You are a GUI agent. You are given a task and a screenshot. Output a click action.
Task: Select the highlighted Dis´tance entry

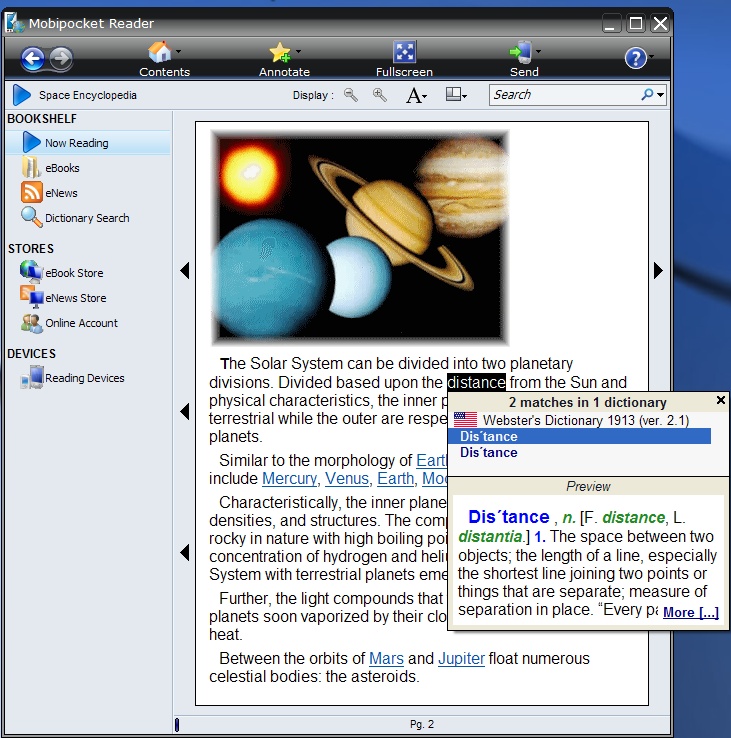pos(579,436)
